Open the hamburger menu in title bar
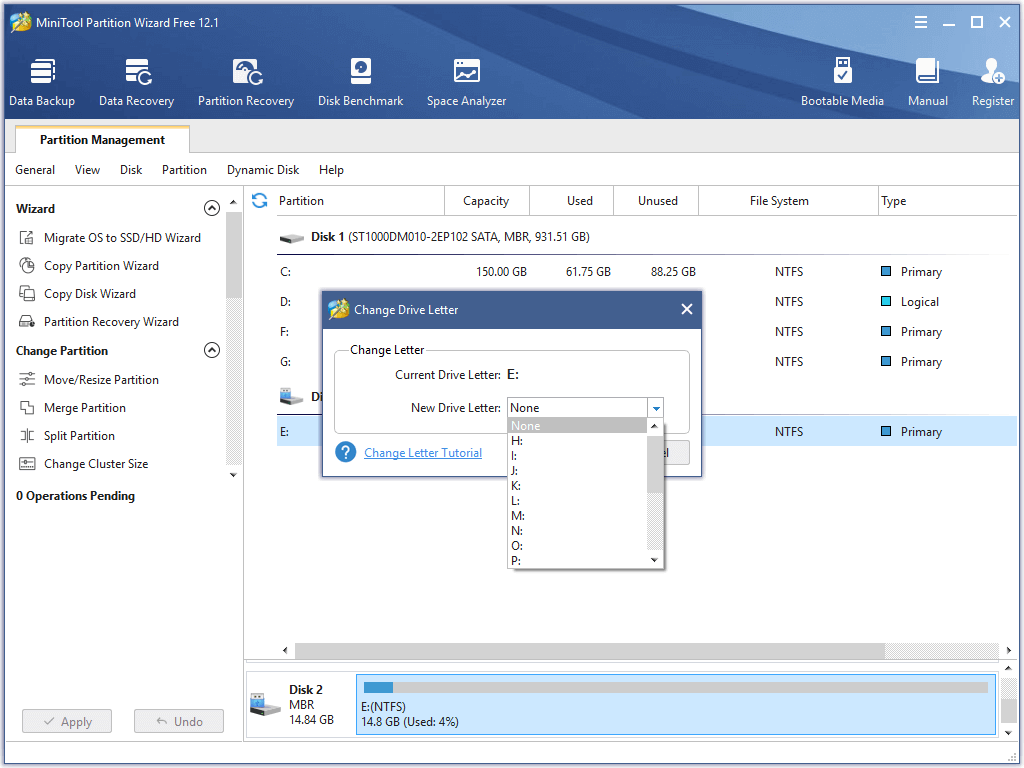The height and width of the screenshot is (768, 1024). [921, 22]
